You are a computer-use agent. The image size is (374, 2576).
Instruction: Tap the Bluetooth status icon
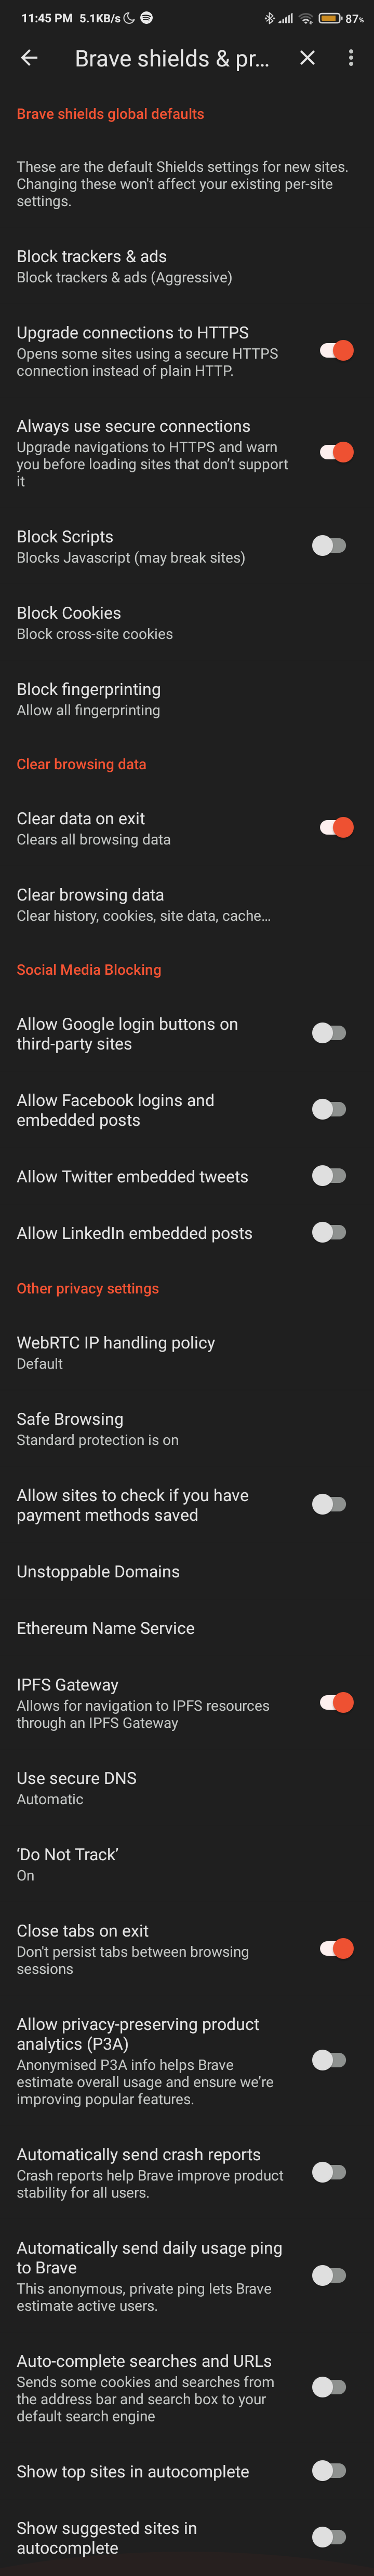269,18
